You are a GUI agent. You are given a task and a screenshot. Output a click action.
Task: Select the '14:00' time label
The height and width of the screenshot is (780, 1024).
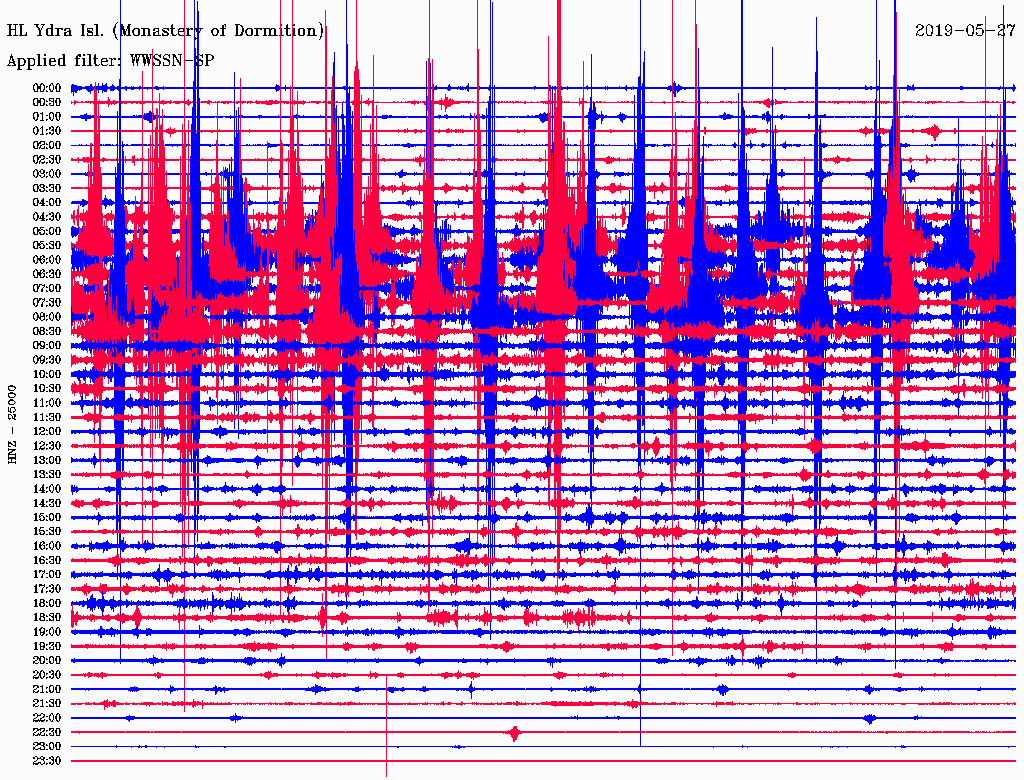pyautogui.click(x=47, y=489)
